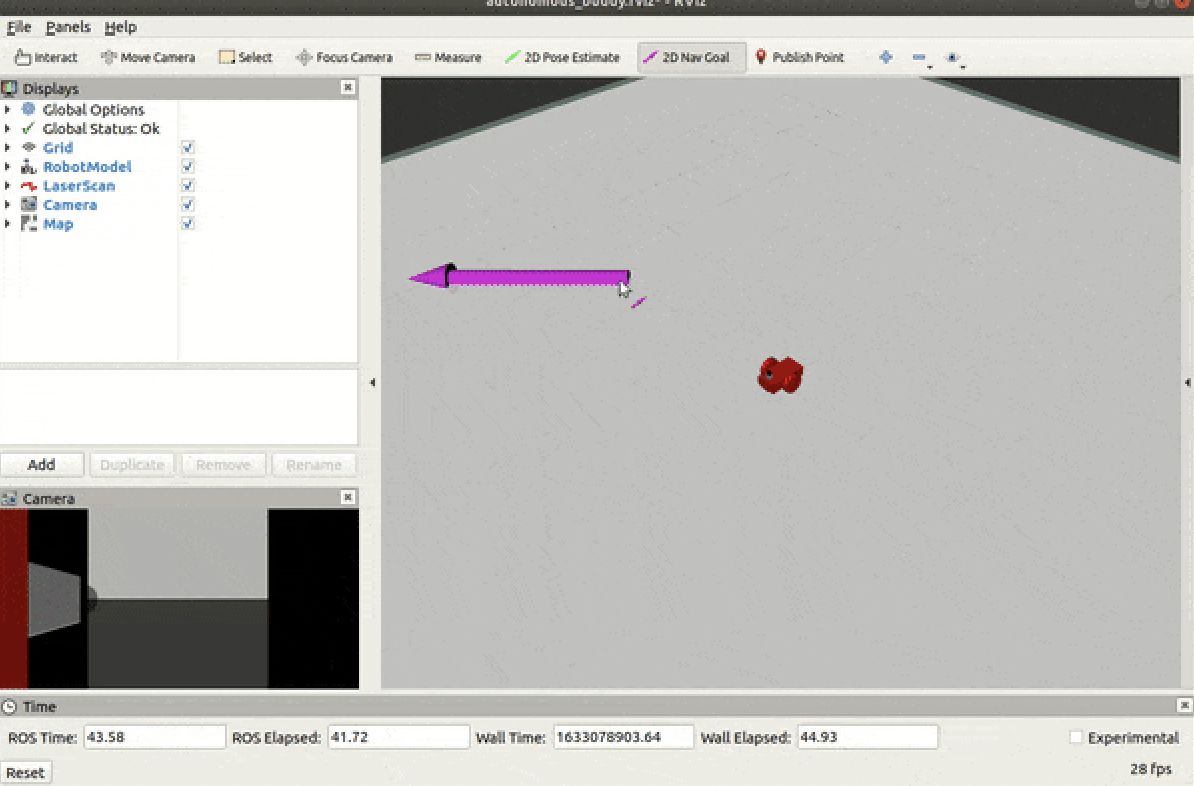
Task: Disable the LaserScan display checkbox
Action: (x=187, y=185)
